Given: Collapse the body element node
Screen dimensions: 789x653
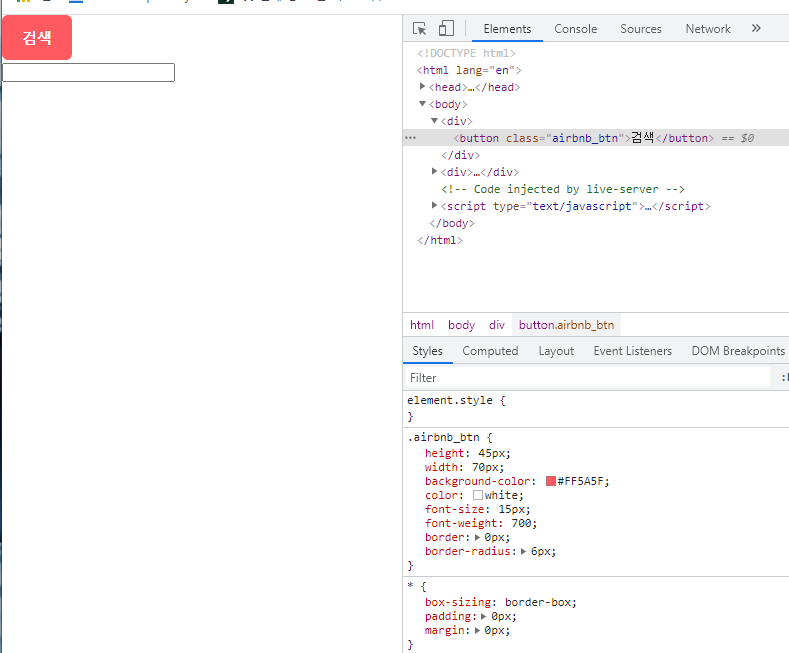Looking at the screenshot, I should tap(422, 104).
